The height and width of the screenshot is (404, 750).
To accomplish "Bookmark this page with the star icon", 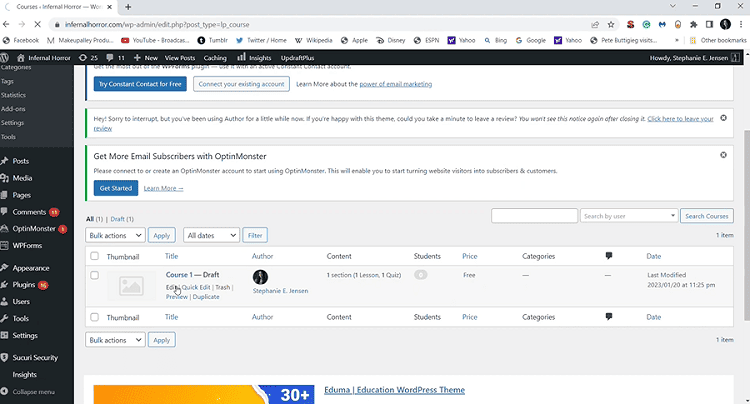I will [611, 24].
